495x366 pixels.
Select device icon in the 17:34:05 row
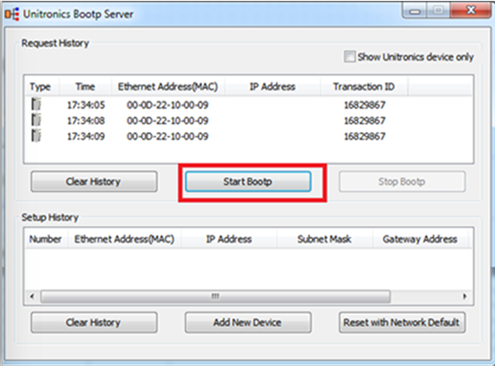point(36,104)
